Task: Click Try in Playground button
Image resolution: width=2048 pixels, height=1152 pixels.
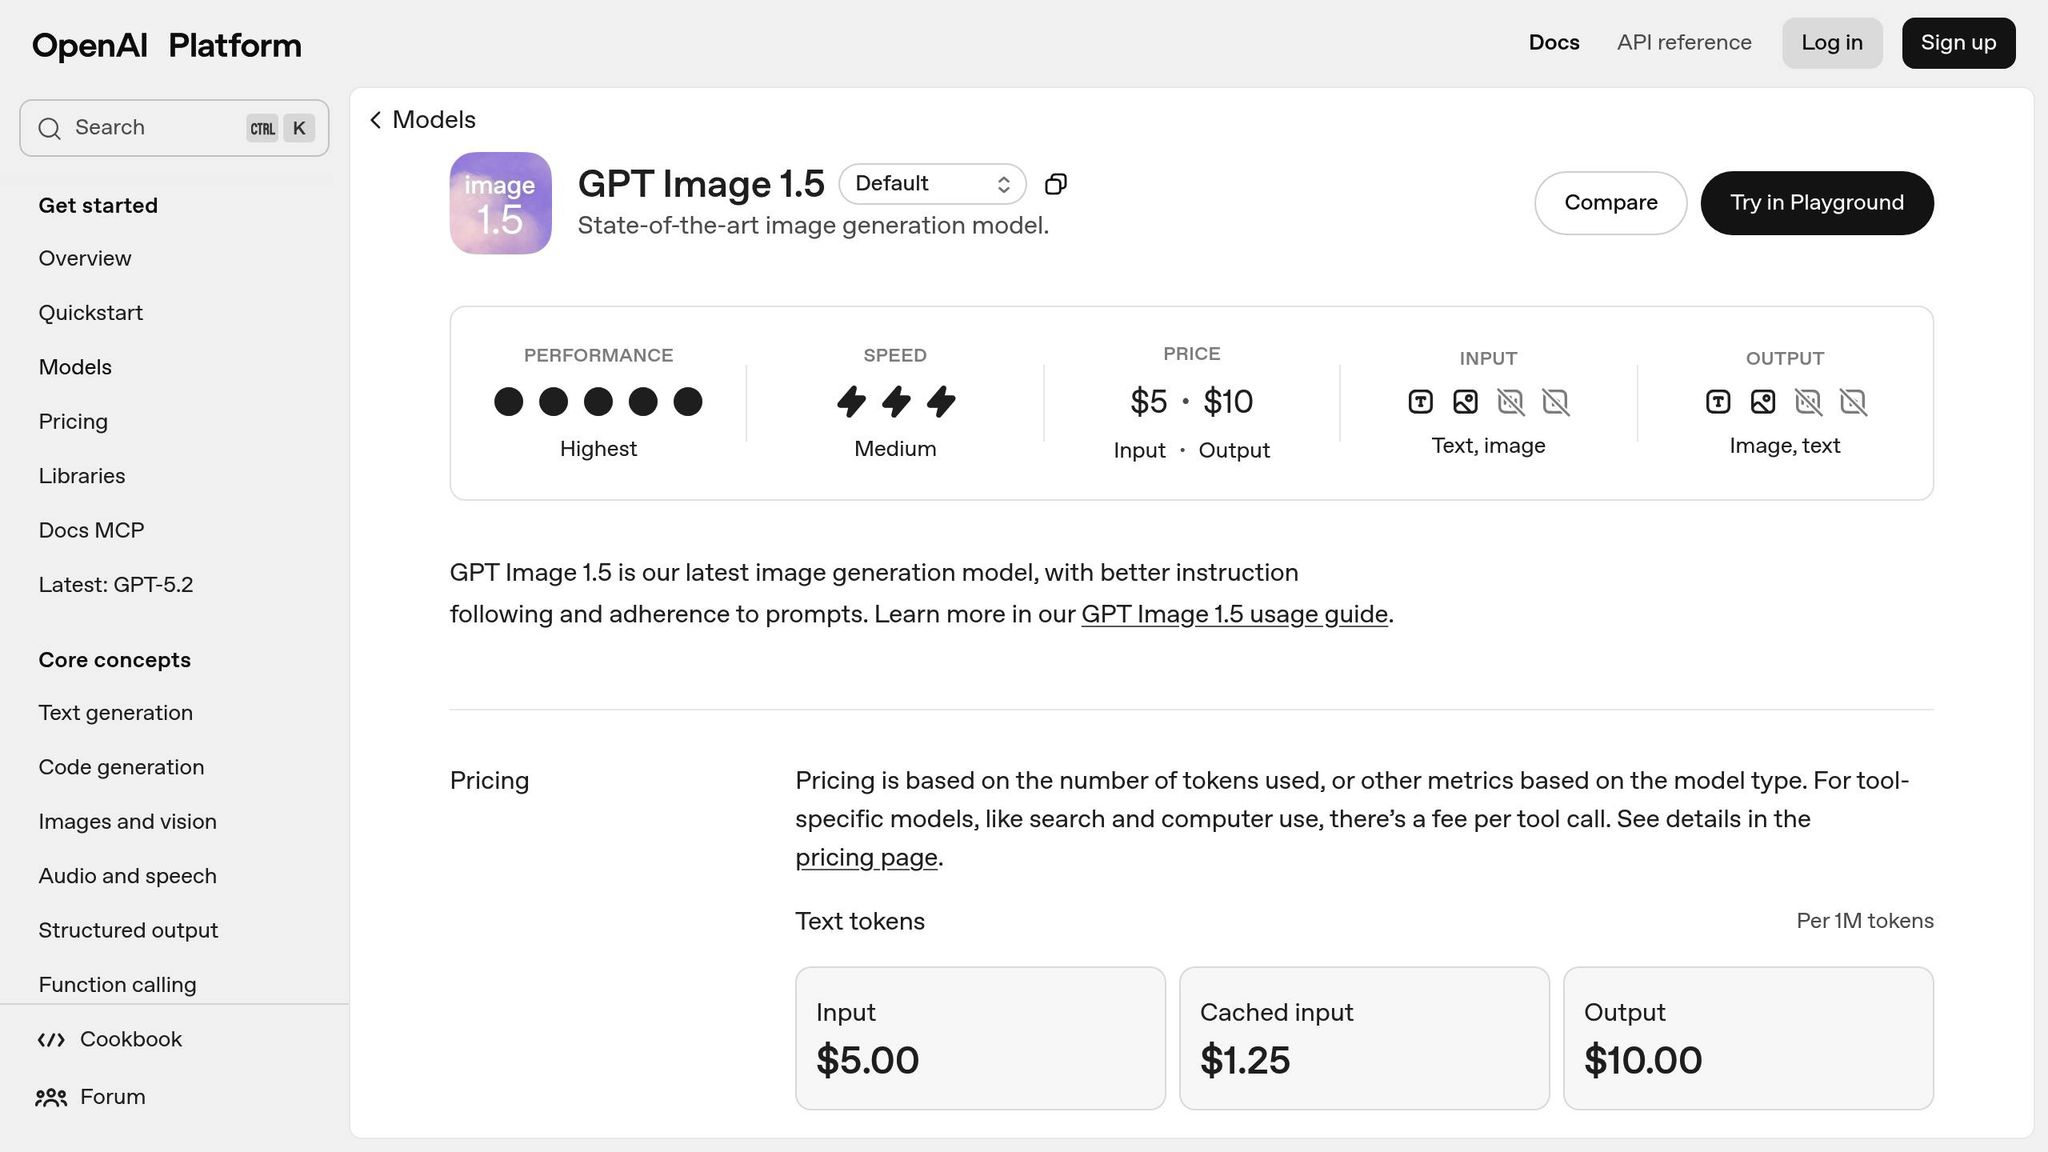Action: pos(1817,203)
